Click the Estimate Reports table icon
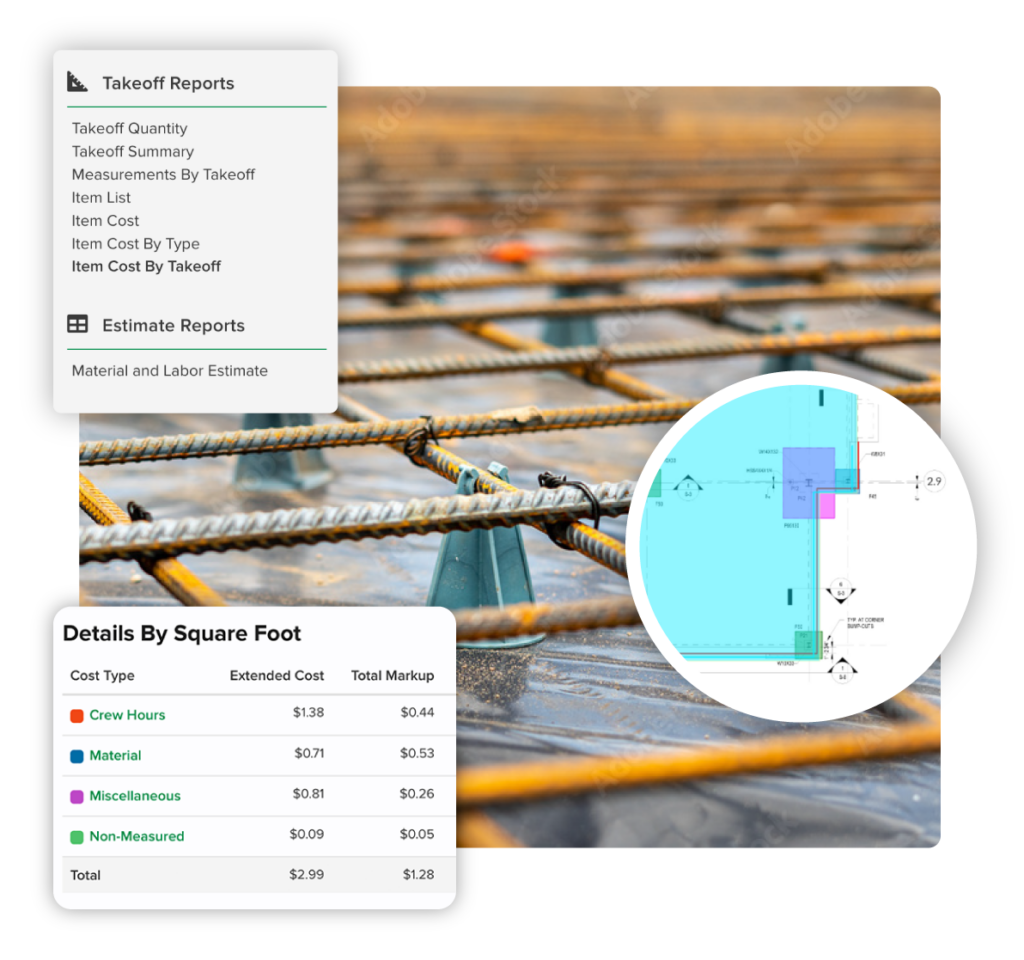1024x960 pixels. tap(78, 325)
